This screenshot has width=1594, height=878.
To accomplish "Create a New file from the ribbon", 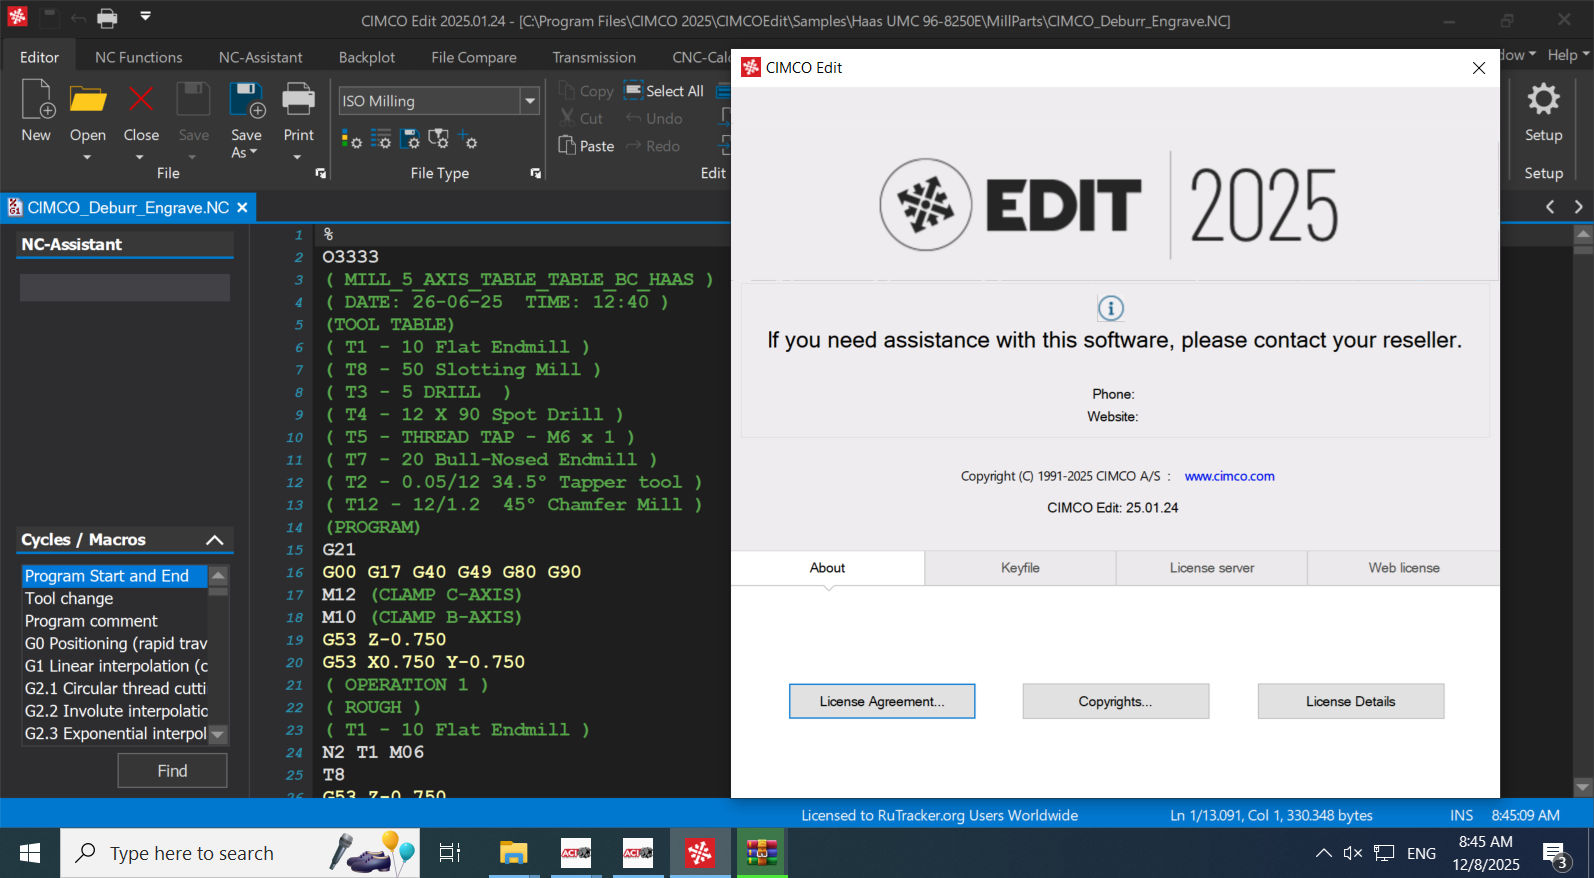I will 37,110.
